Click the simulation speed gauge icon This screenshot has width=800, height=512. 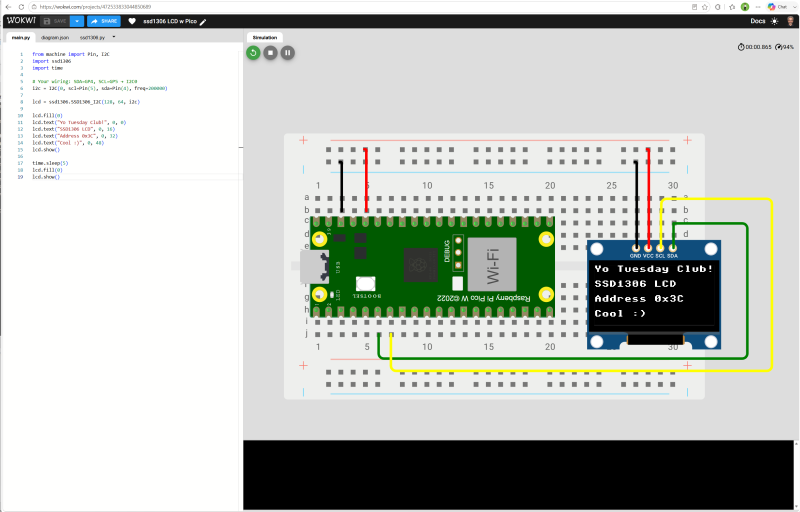point(779,47)
